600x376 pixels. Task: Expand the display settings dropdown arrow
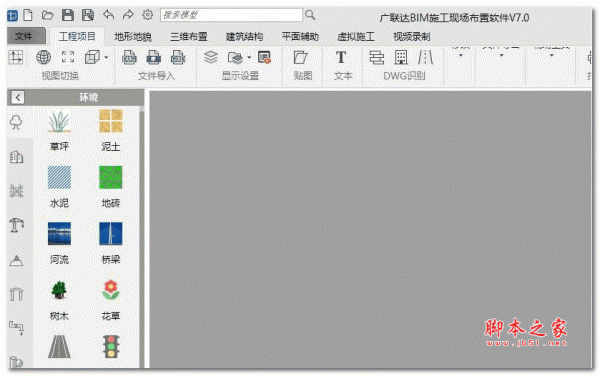coord(249,58)
